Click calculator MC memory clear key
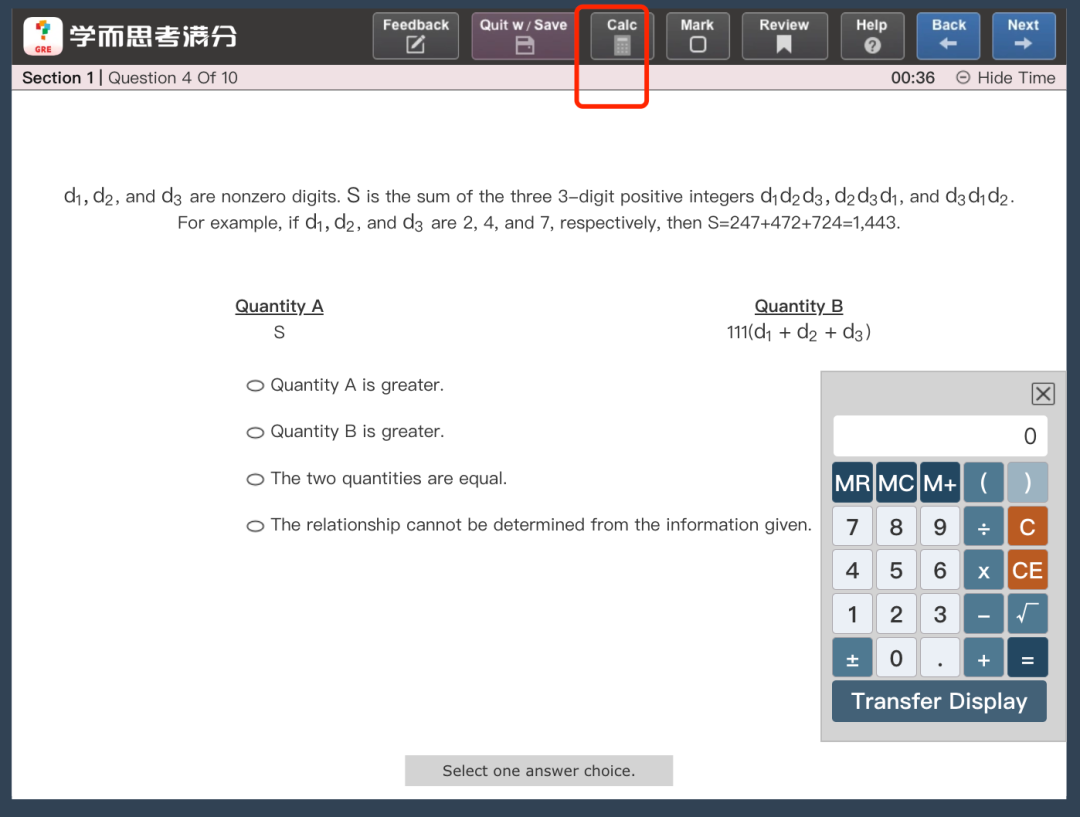 pyautogui.click(x=896, y=483)
